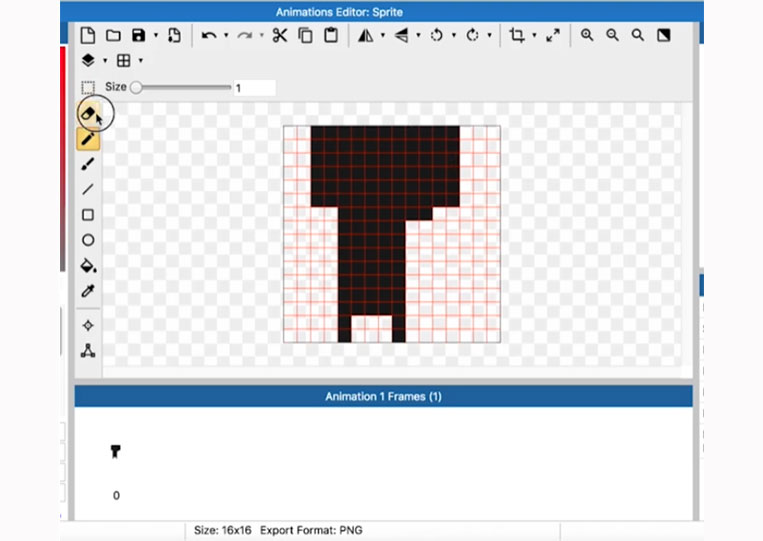This screenshot has width=763, height=541.
Task: Click the resize image icon
Action: [x=553, y=35]
